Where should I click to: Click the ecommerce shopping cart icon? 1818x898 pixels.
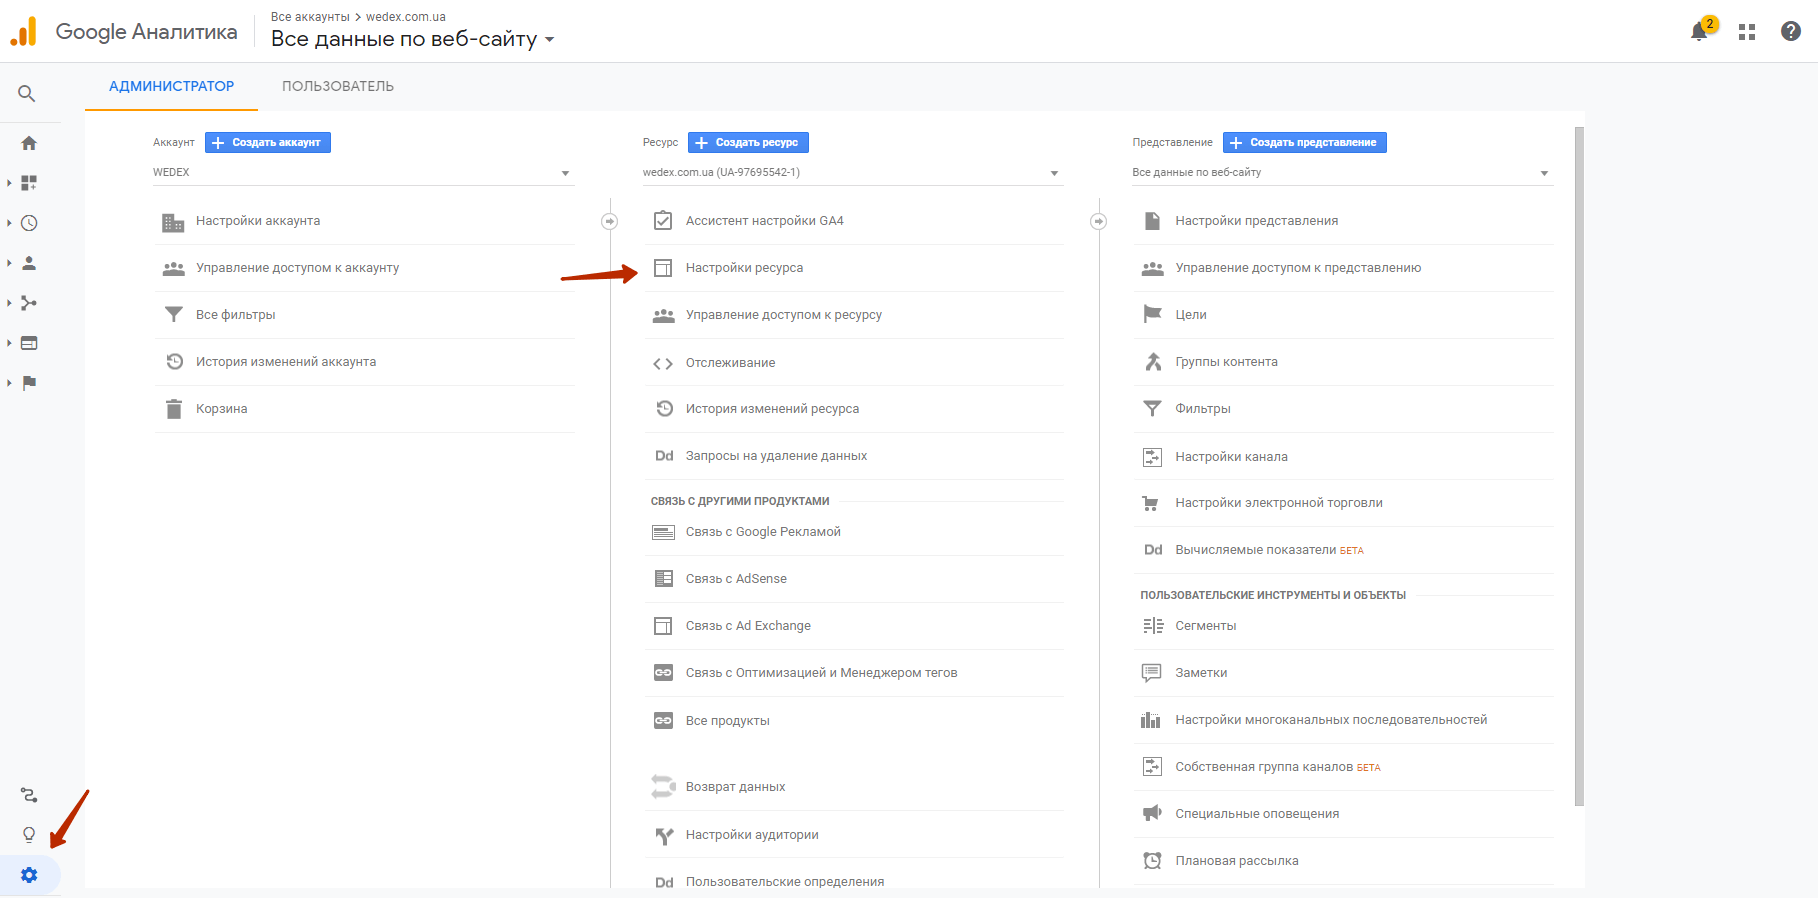point(1152,503)
